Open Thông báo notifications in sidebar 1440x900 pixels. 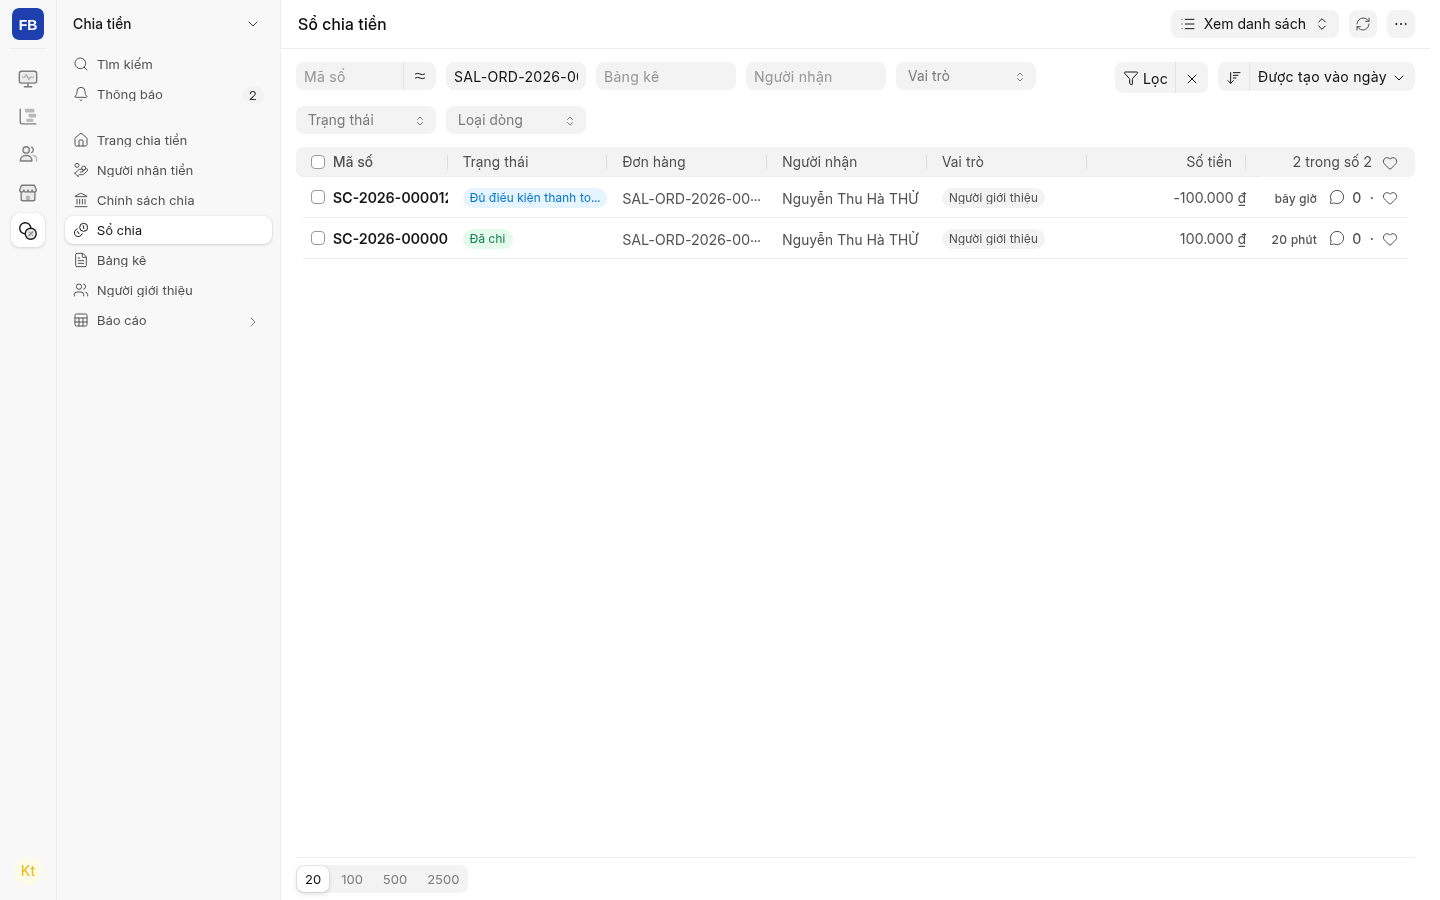coord(168,95)
